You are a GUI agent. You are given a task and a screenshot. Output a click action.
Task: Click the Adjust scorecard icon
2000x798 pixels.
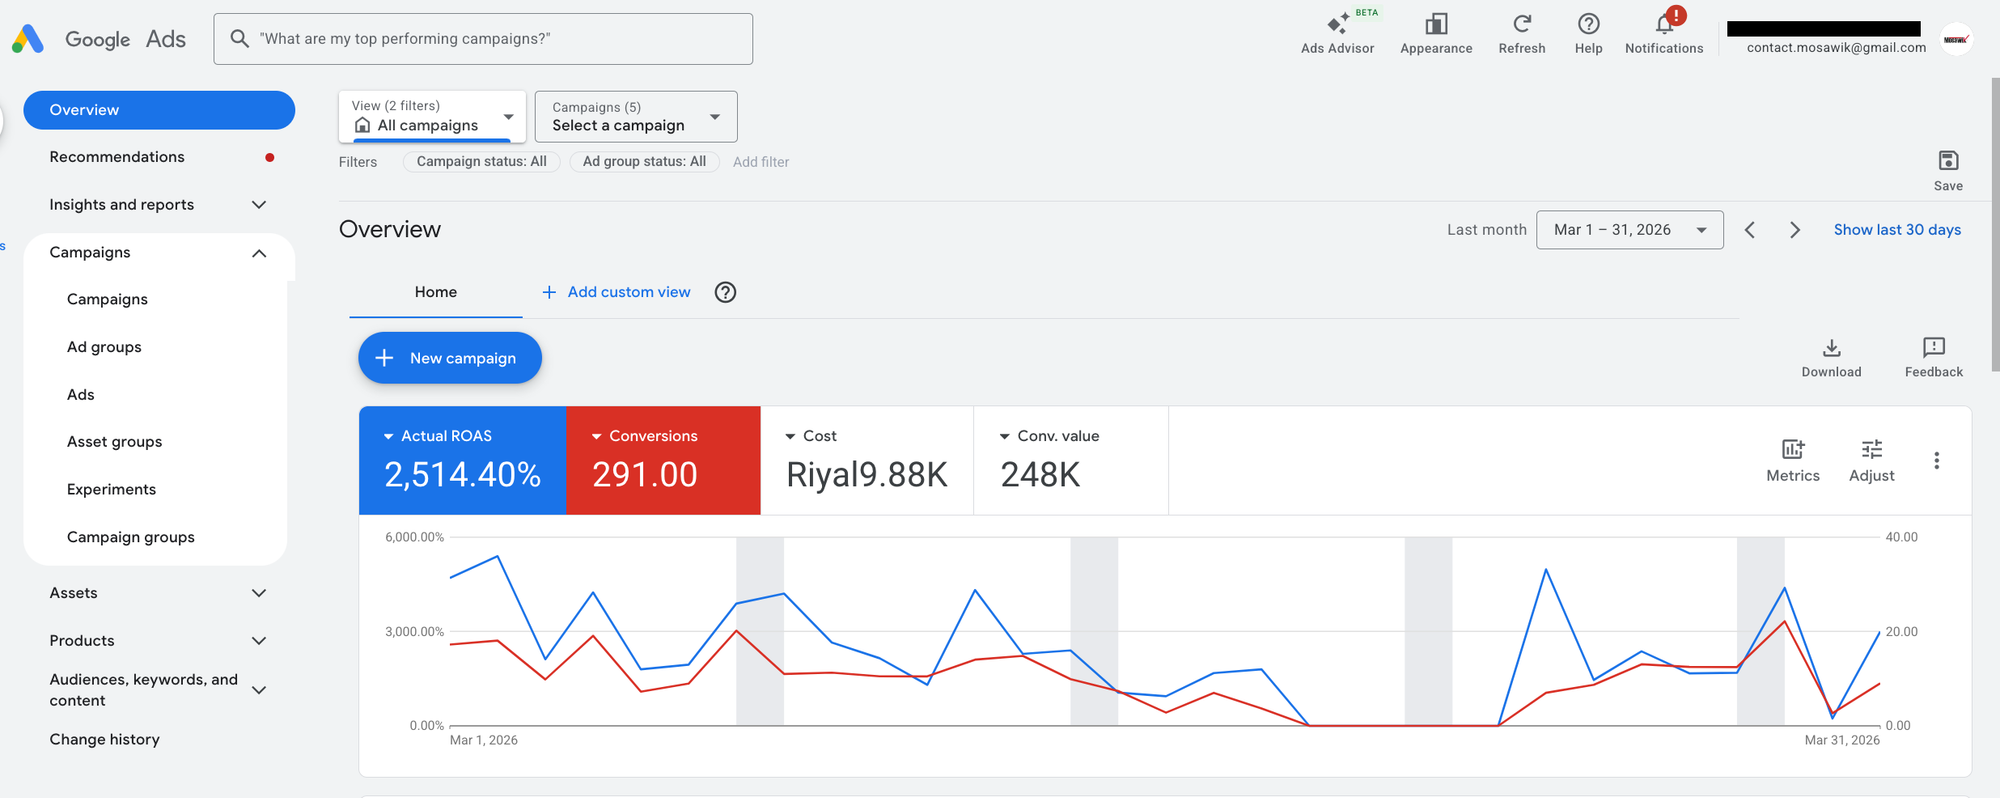tap(1871, 450)
